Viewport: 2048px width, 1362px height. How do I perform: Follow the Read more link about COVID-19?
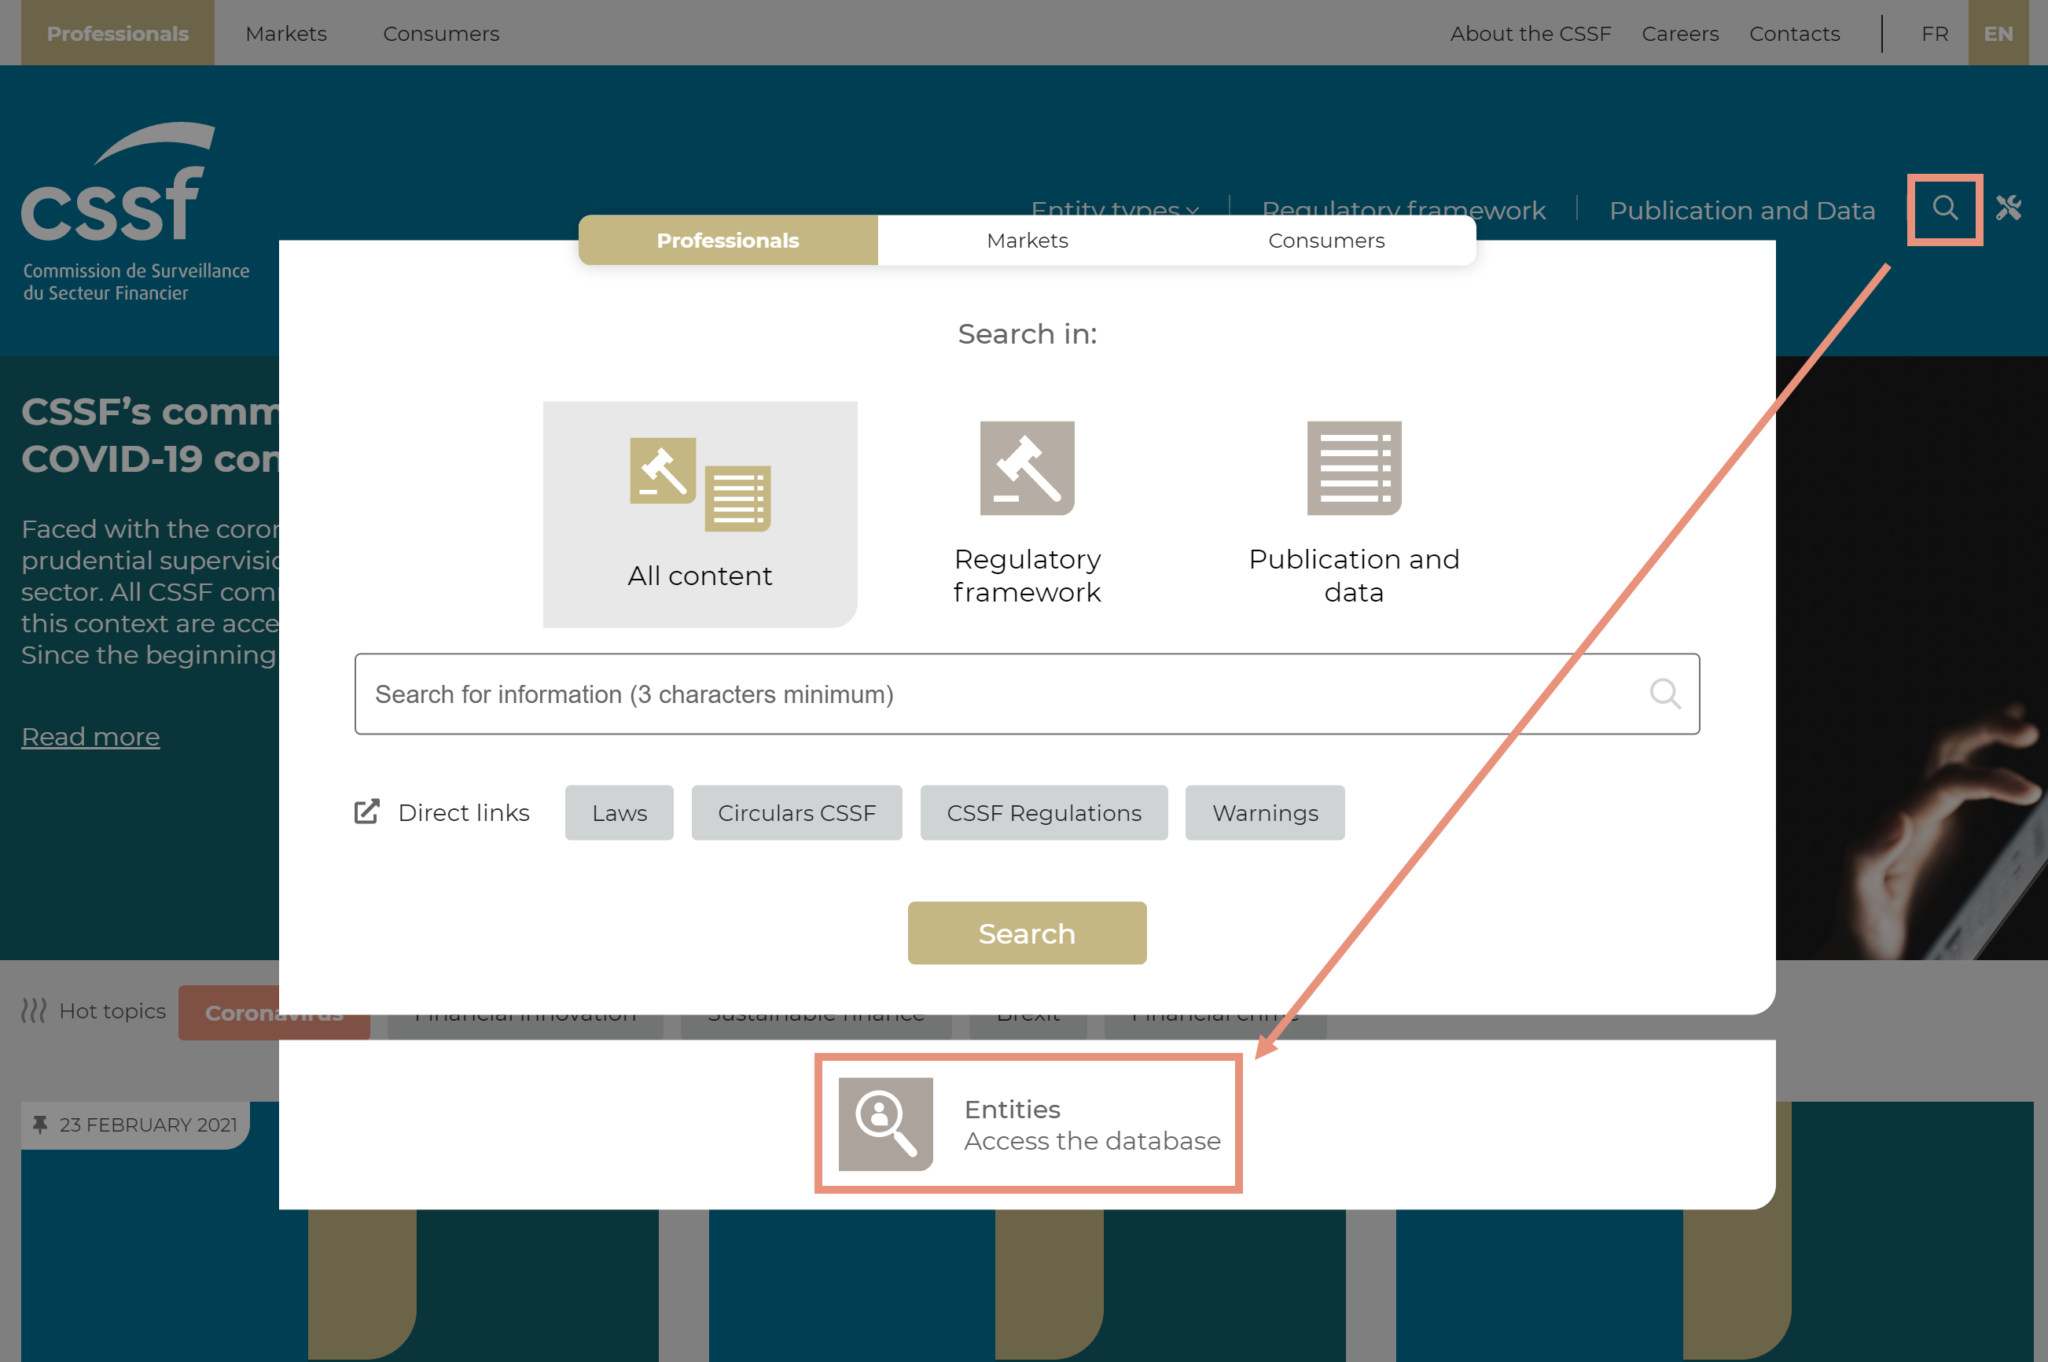pyautogui.click(x=90, y=736)
